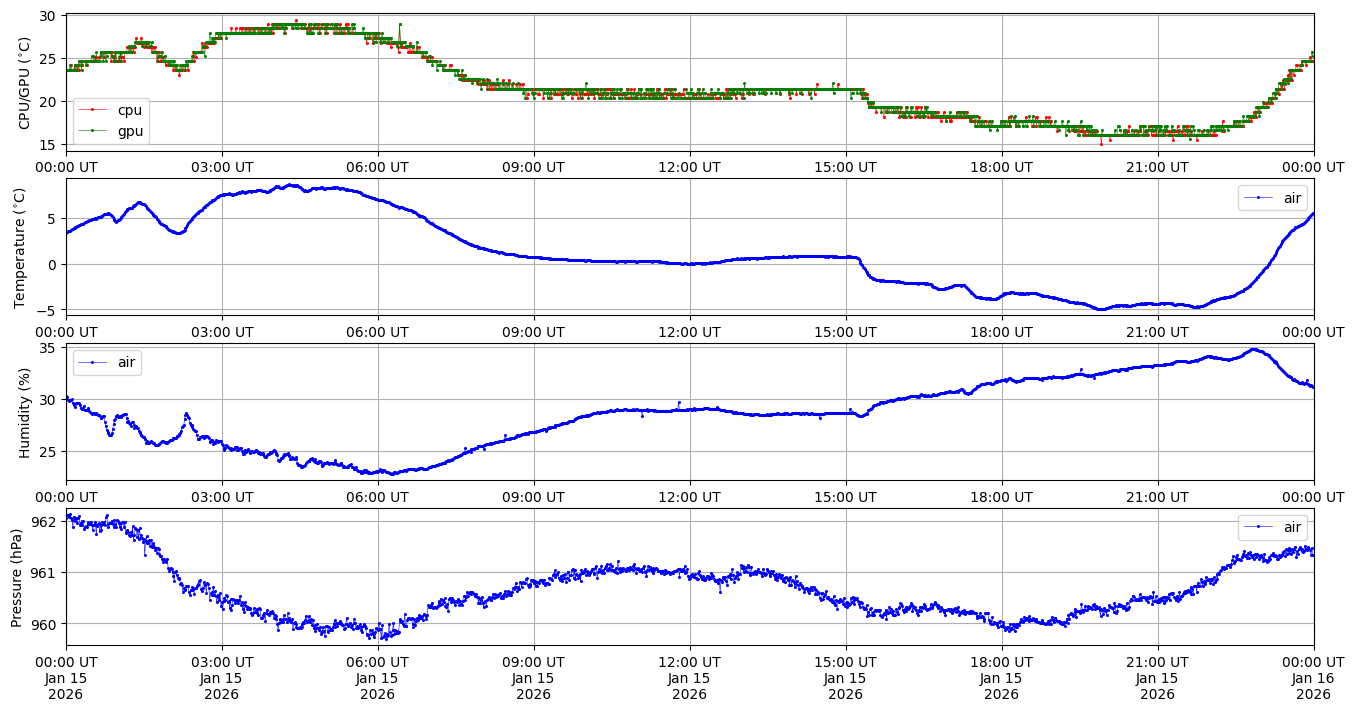
Task: Click the 30 tick on CPU/GPU axis
Action: (49, 16)
